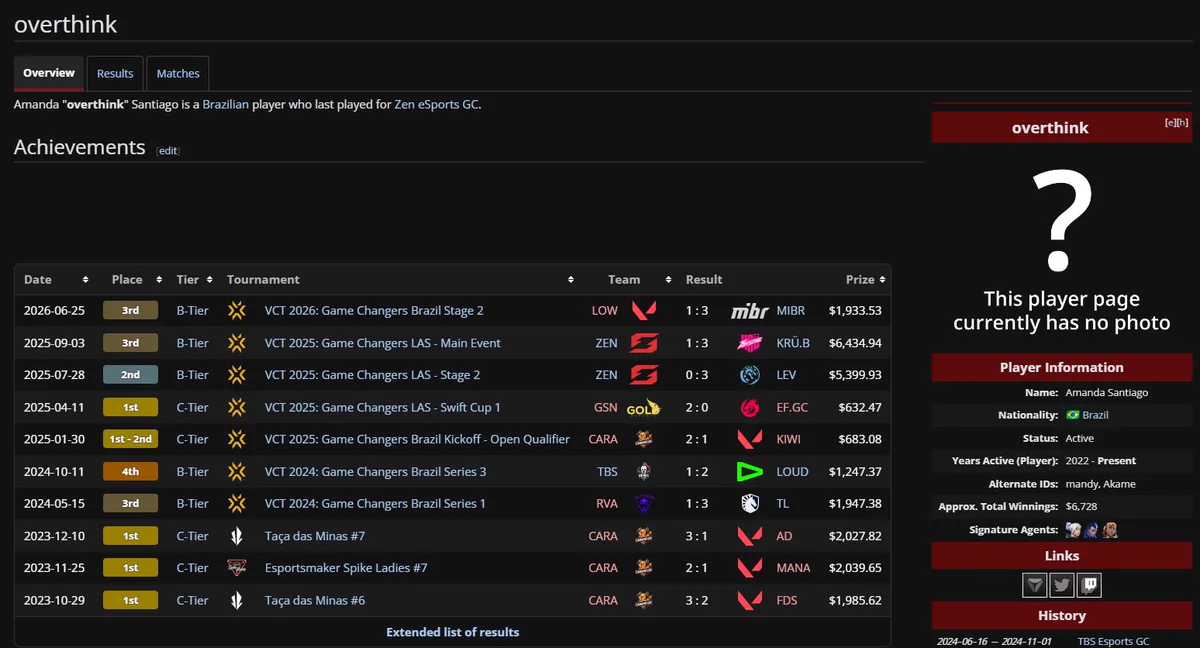Click the 4th place badge
The width and height of the screenshot is (1200, 648).
[x=130, y=471]
